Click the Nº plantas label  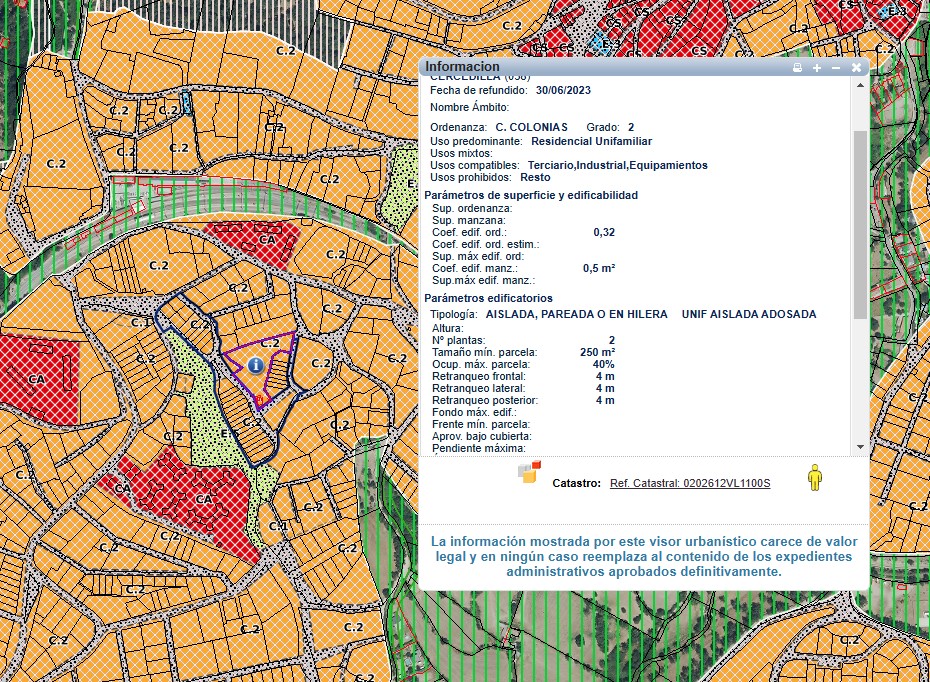pyautogui.click(x=458, y=340)
